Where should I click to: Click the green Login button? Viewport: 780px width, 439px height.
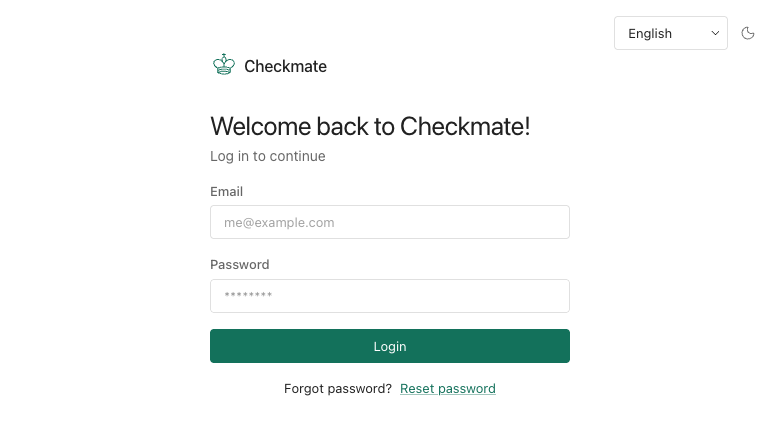pyautogui.click(x=390, y=346)
